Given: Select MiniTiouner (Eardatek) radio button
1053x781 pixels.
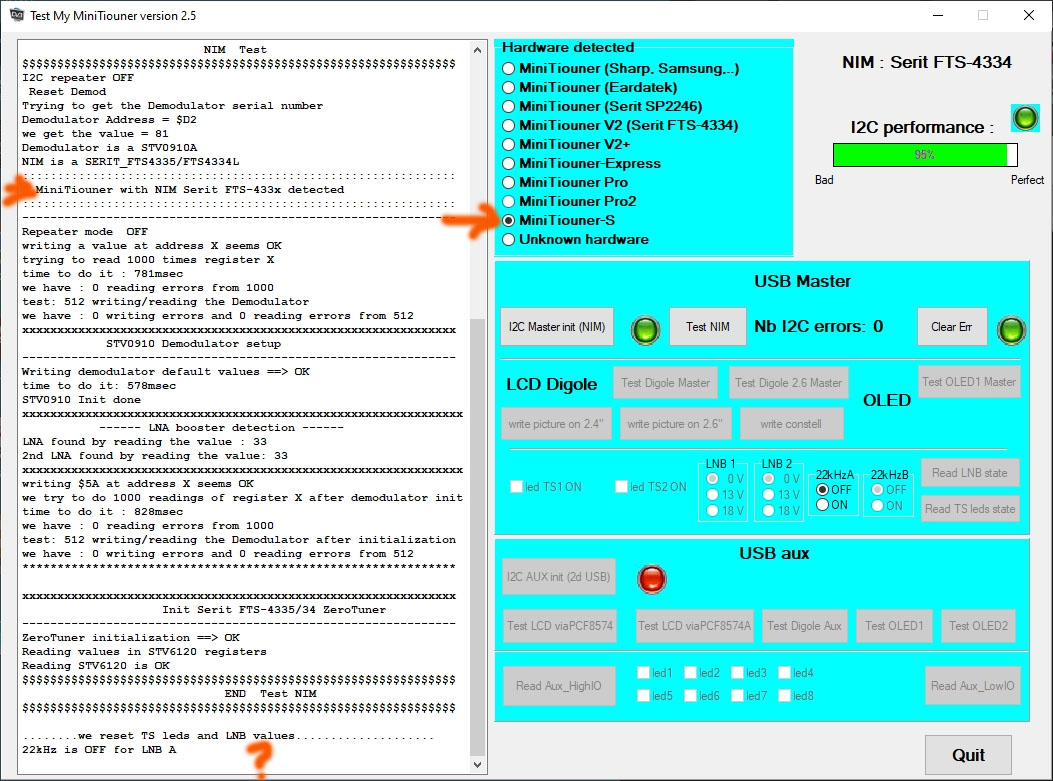Looking at the screenshot, I should click(x=508, y=87).
